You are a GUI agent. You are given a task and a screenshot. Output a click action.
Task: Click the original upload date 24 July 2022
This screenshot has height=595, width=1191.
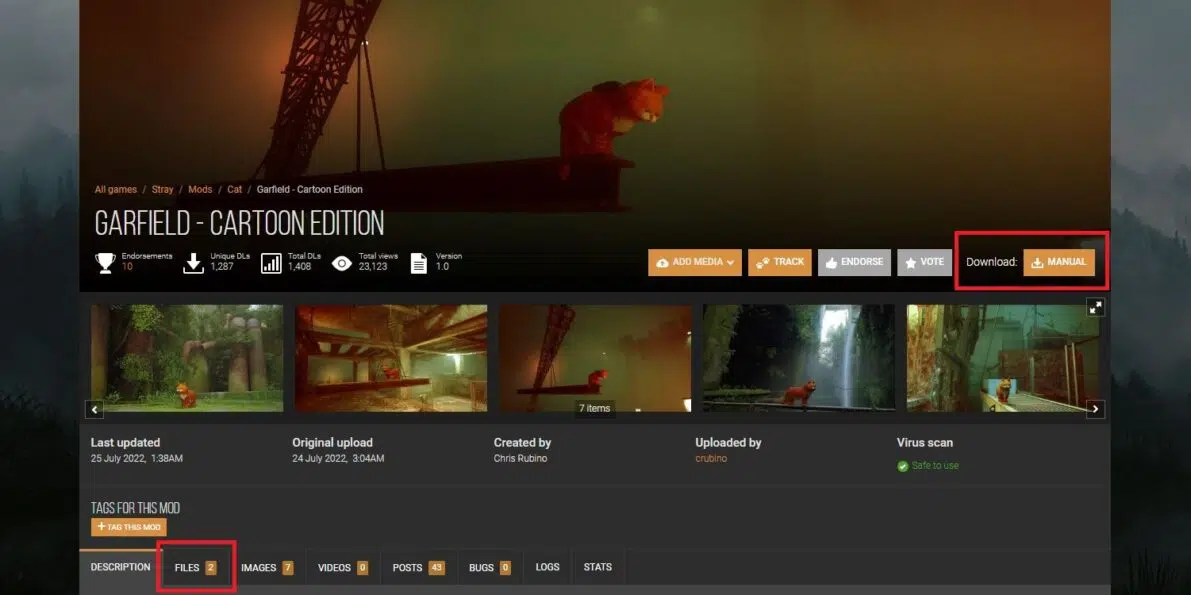coord(338,459)
